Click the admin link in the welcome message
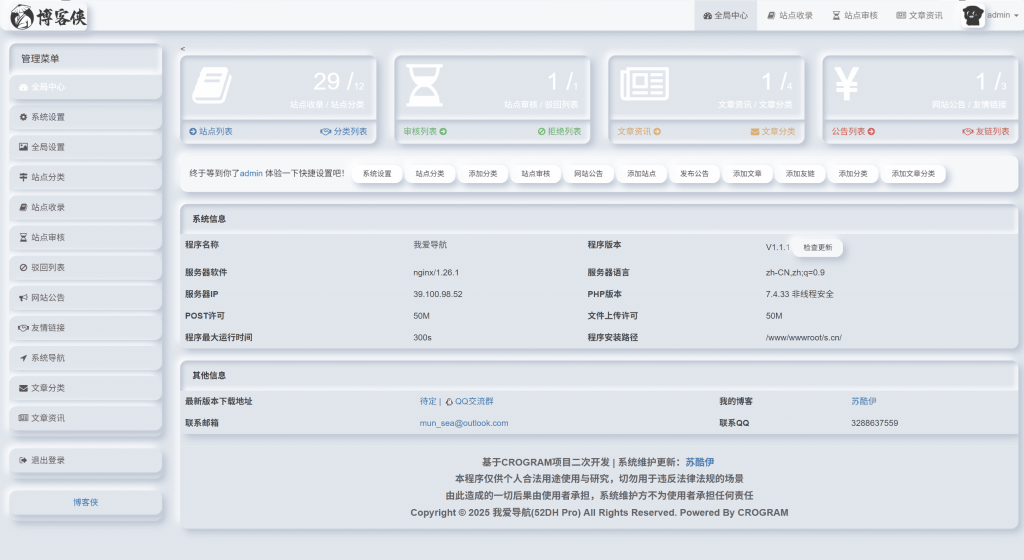 pos(251,174)
